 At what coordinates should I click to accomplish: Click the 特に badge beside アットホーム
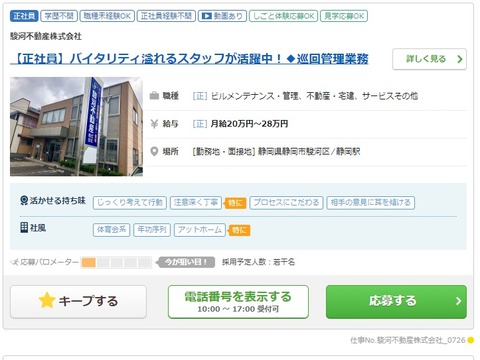pos(239,230)
